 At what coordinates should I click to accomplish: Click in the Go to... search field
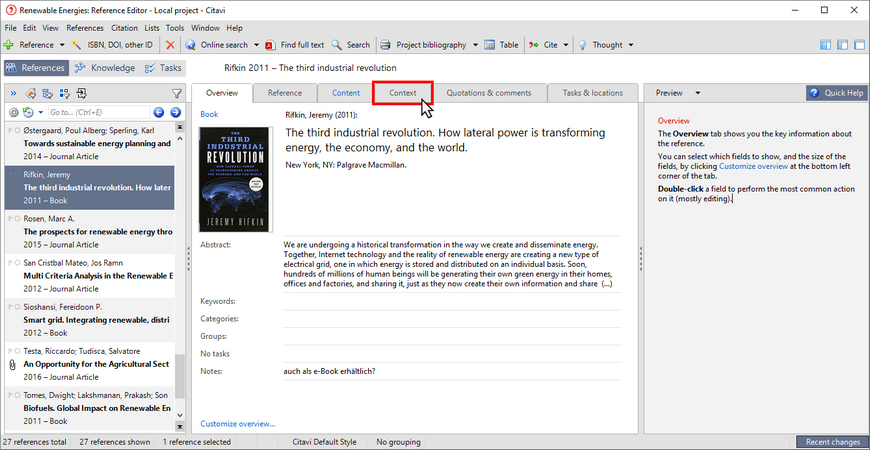[99, 113]
